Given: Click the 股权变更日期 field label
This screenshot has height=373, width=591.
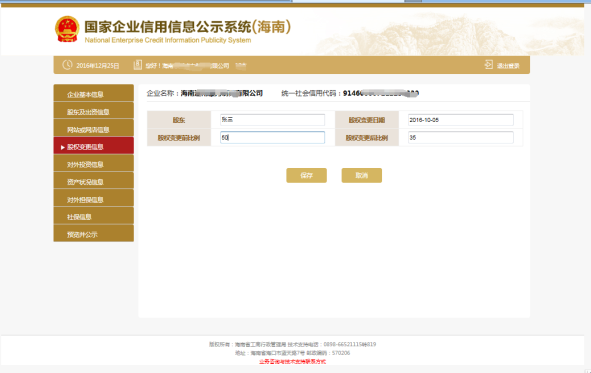Looking at the screenshot, I should tap(367, 120).
